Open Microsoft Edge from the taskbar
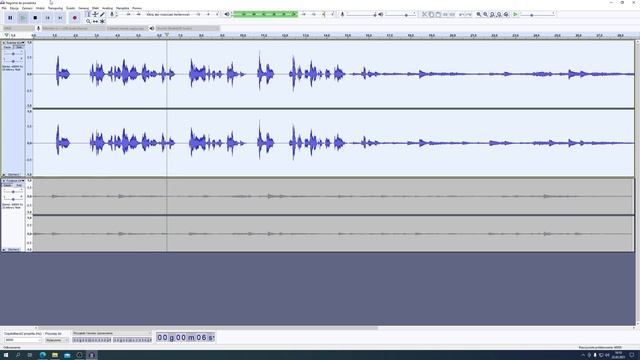 coord(42,356)
